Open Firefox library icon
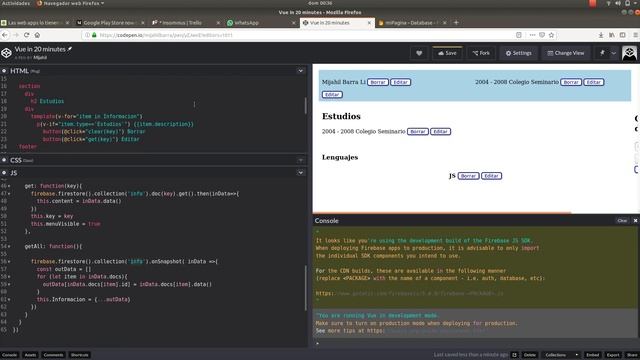Screen dimensions: 640x360 [612, 35]
